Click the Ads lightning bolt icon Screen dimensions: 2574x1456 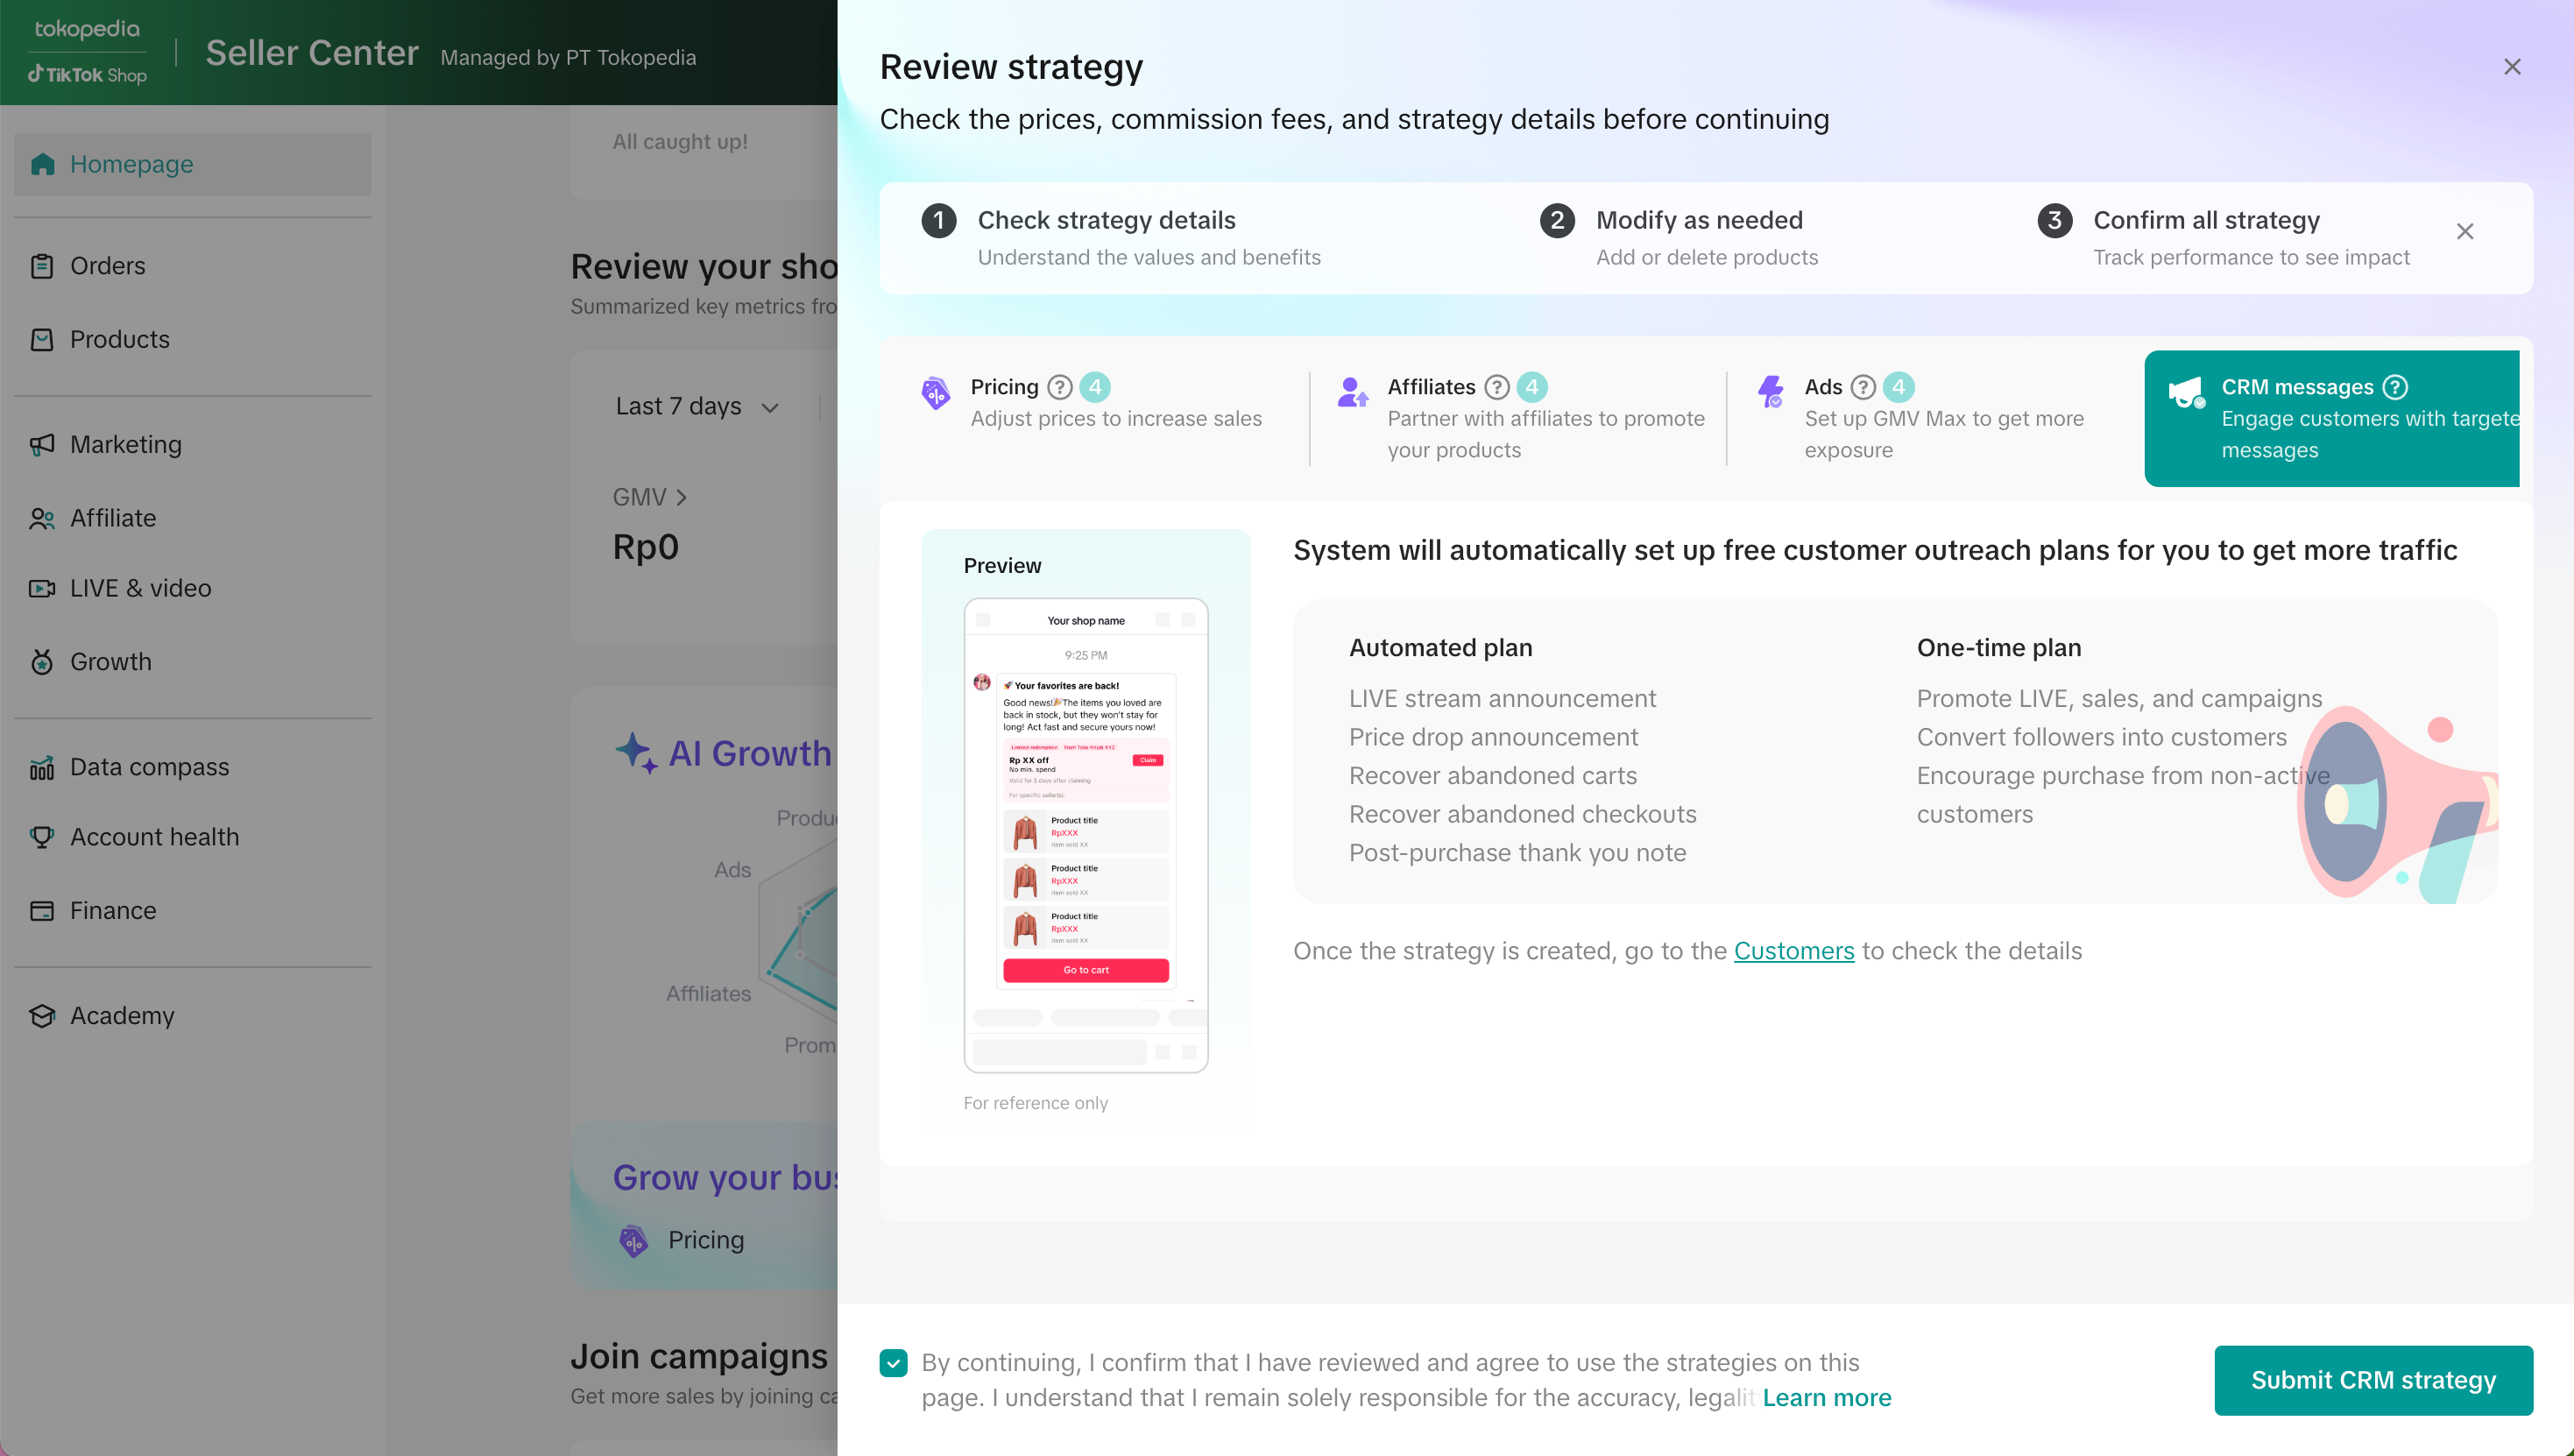coord(1771,393)
